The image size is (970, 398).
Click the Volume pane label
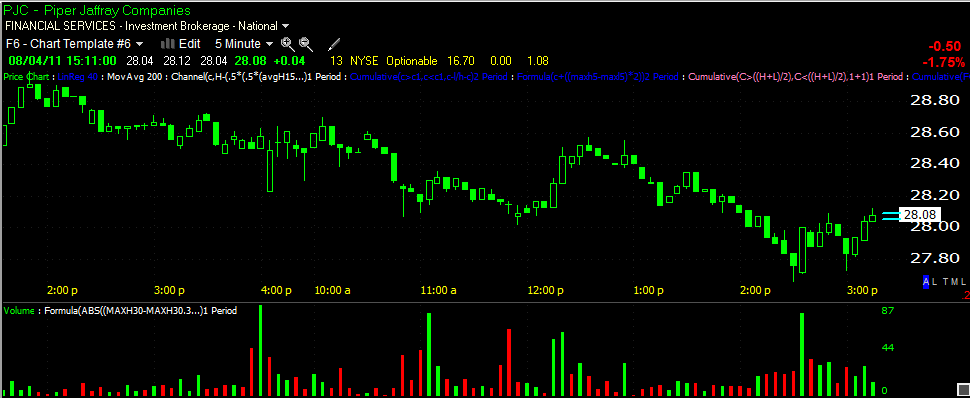pyautogui.click(x=19, y=311)
